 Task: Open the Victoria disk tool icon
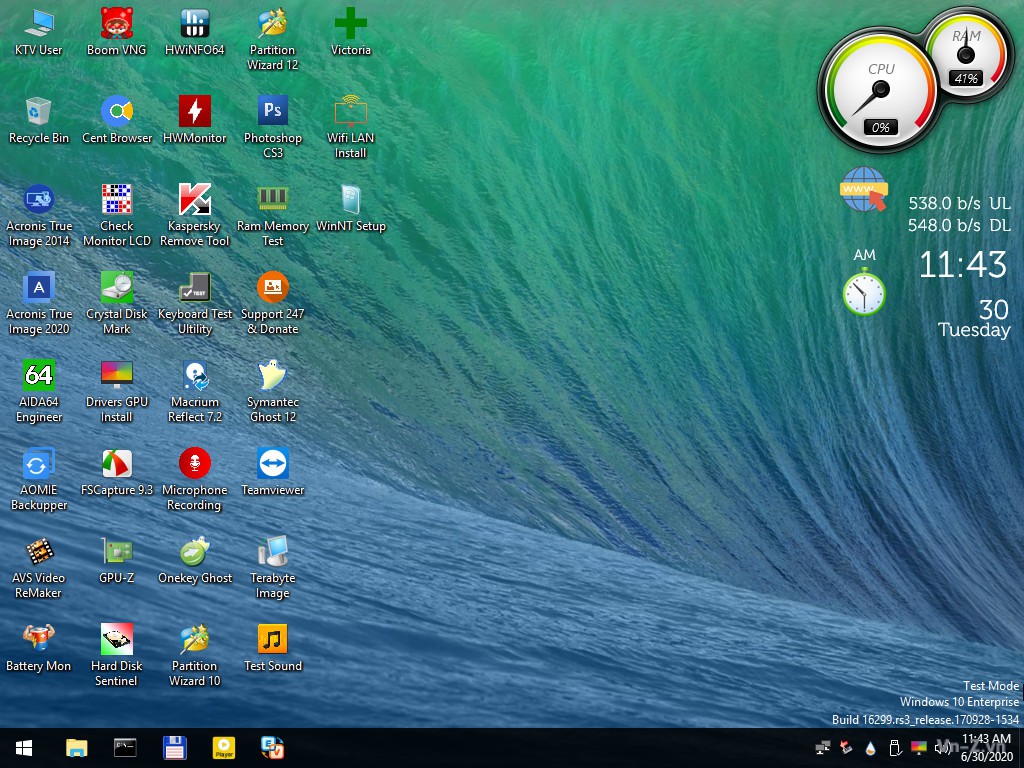pyautogui.click(x=350, y=23)
